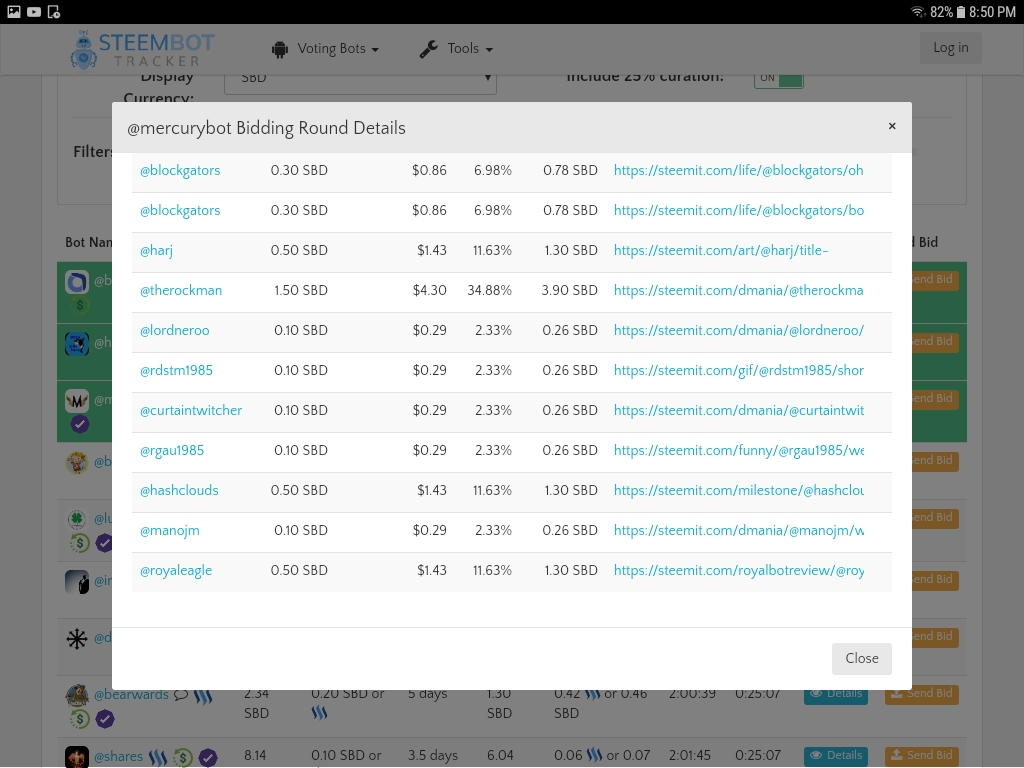Click the 34.88% value in therockman row
This screenshot has width=1024, height=768.
[x=489, y=291]
